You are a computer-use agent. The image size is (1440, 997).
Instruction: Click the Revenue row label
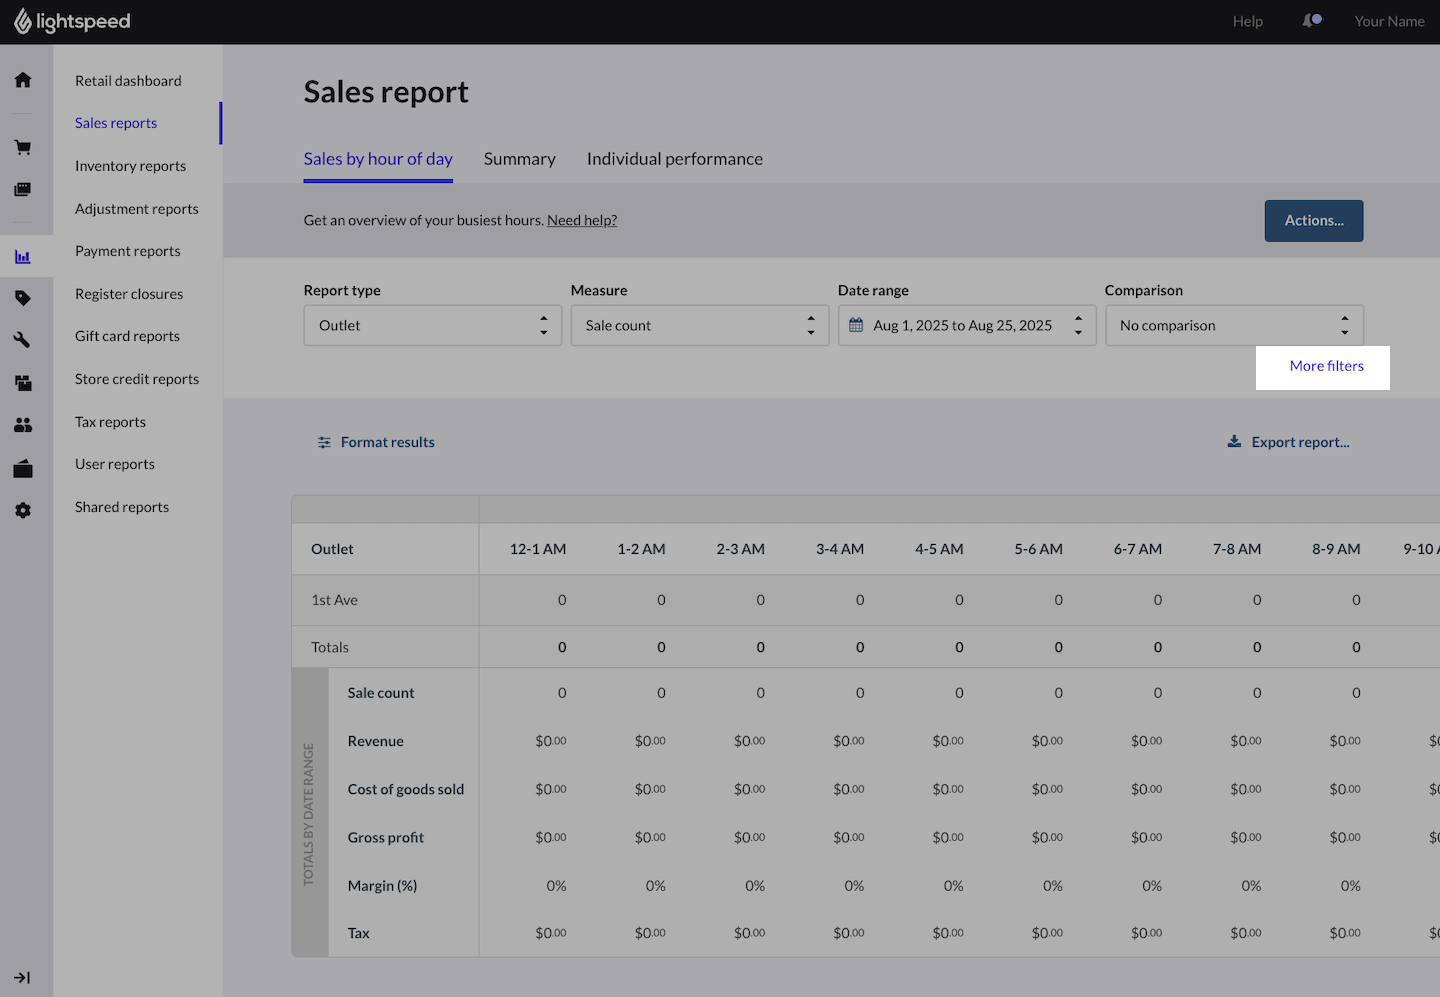(x=376, y=741)
